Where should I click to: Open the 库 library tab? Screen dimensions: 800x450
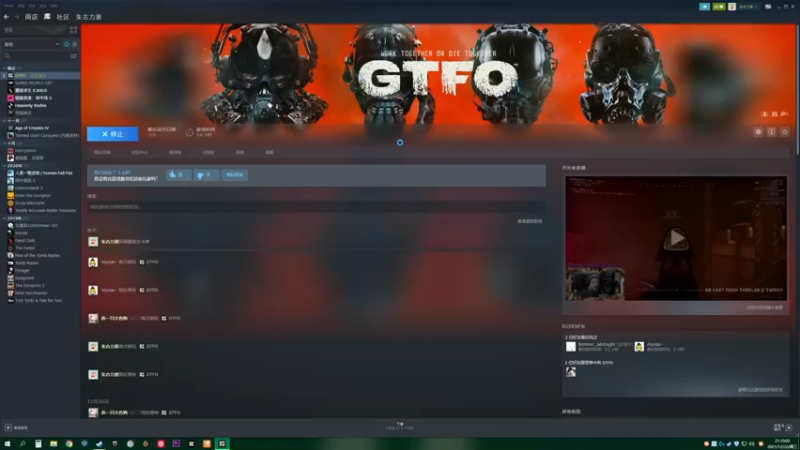[x=47, y=17]
